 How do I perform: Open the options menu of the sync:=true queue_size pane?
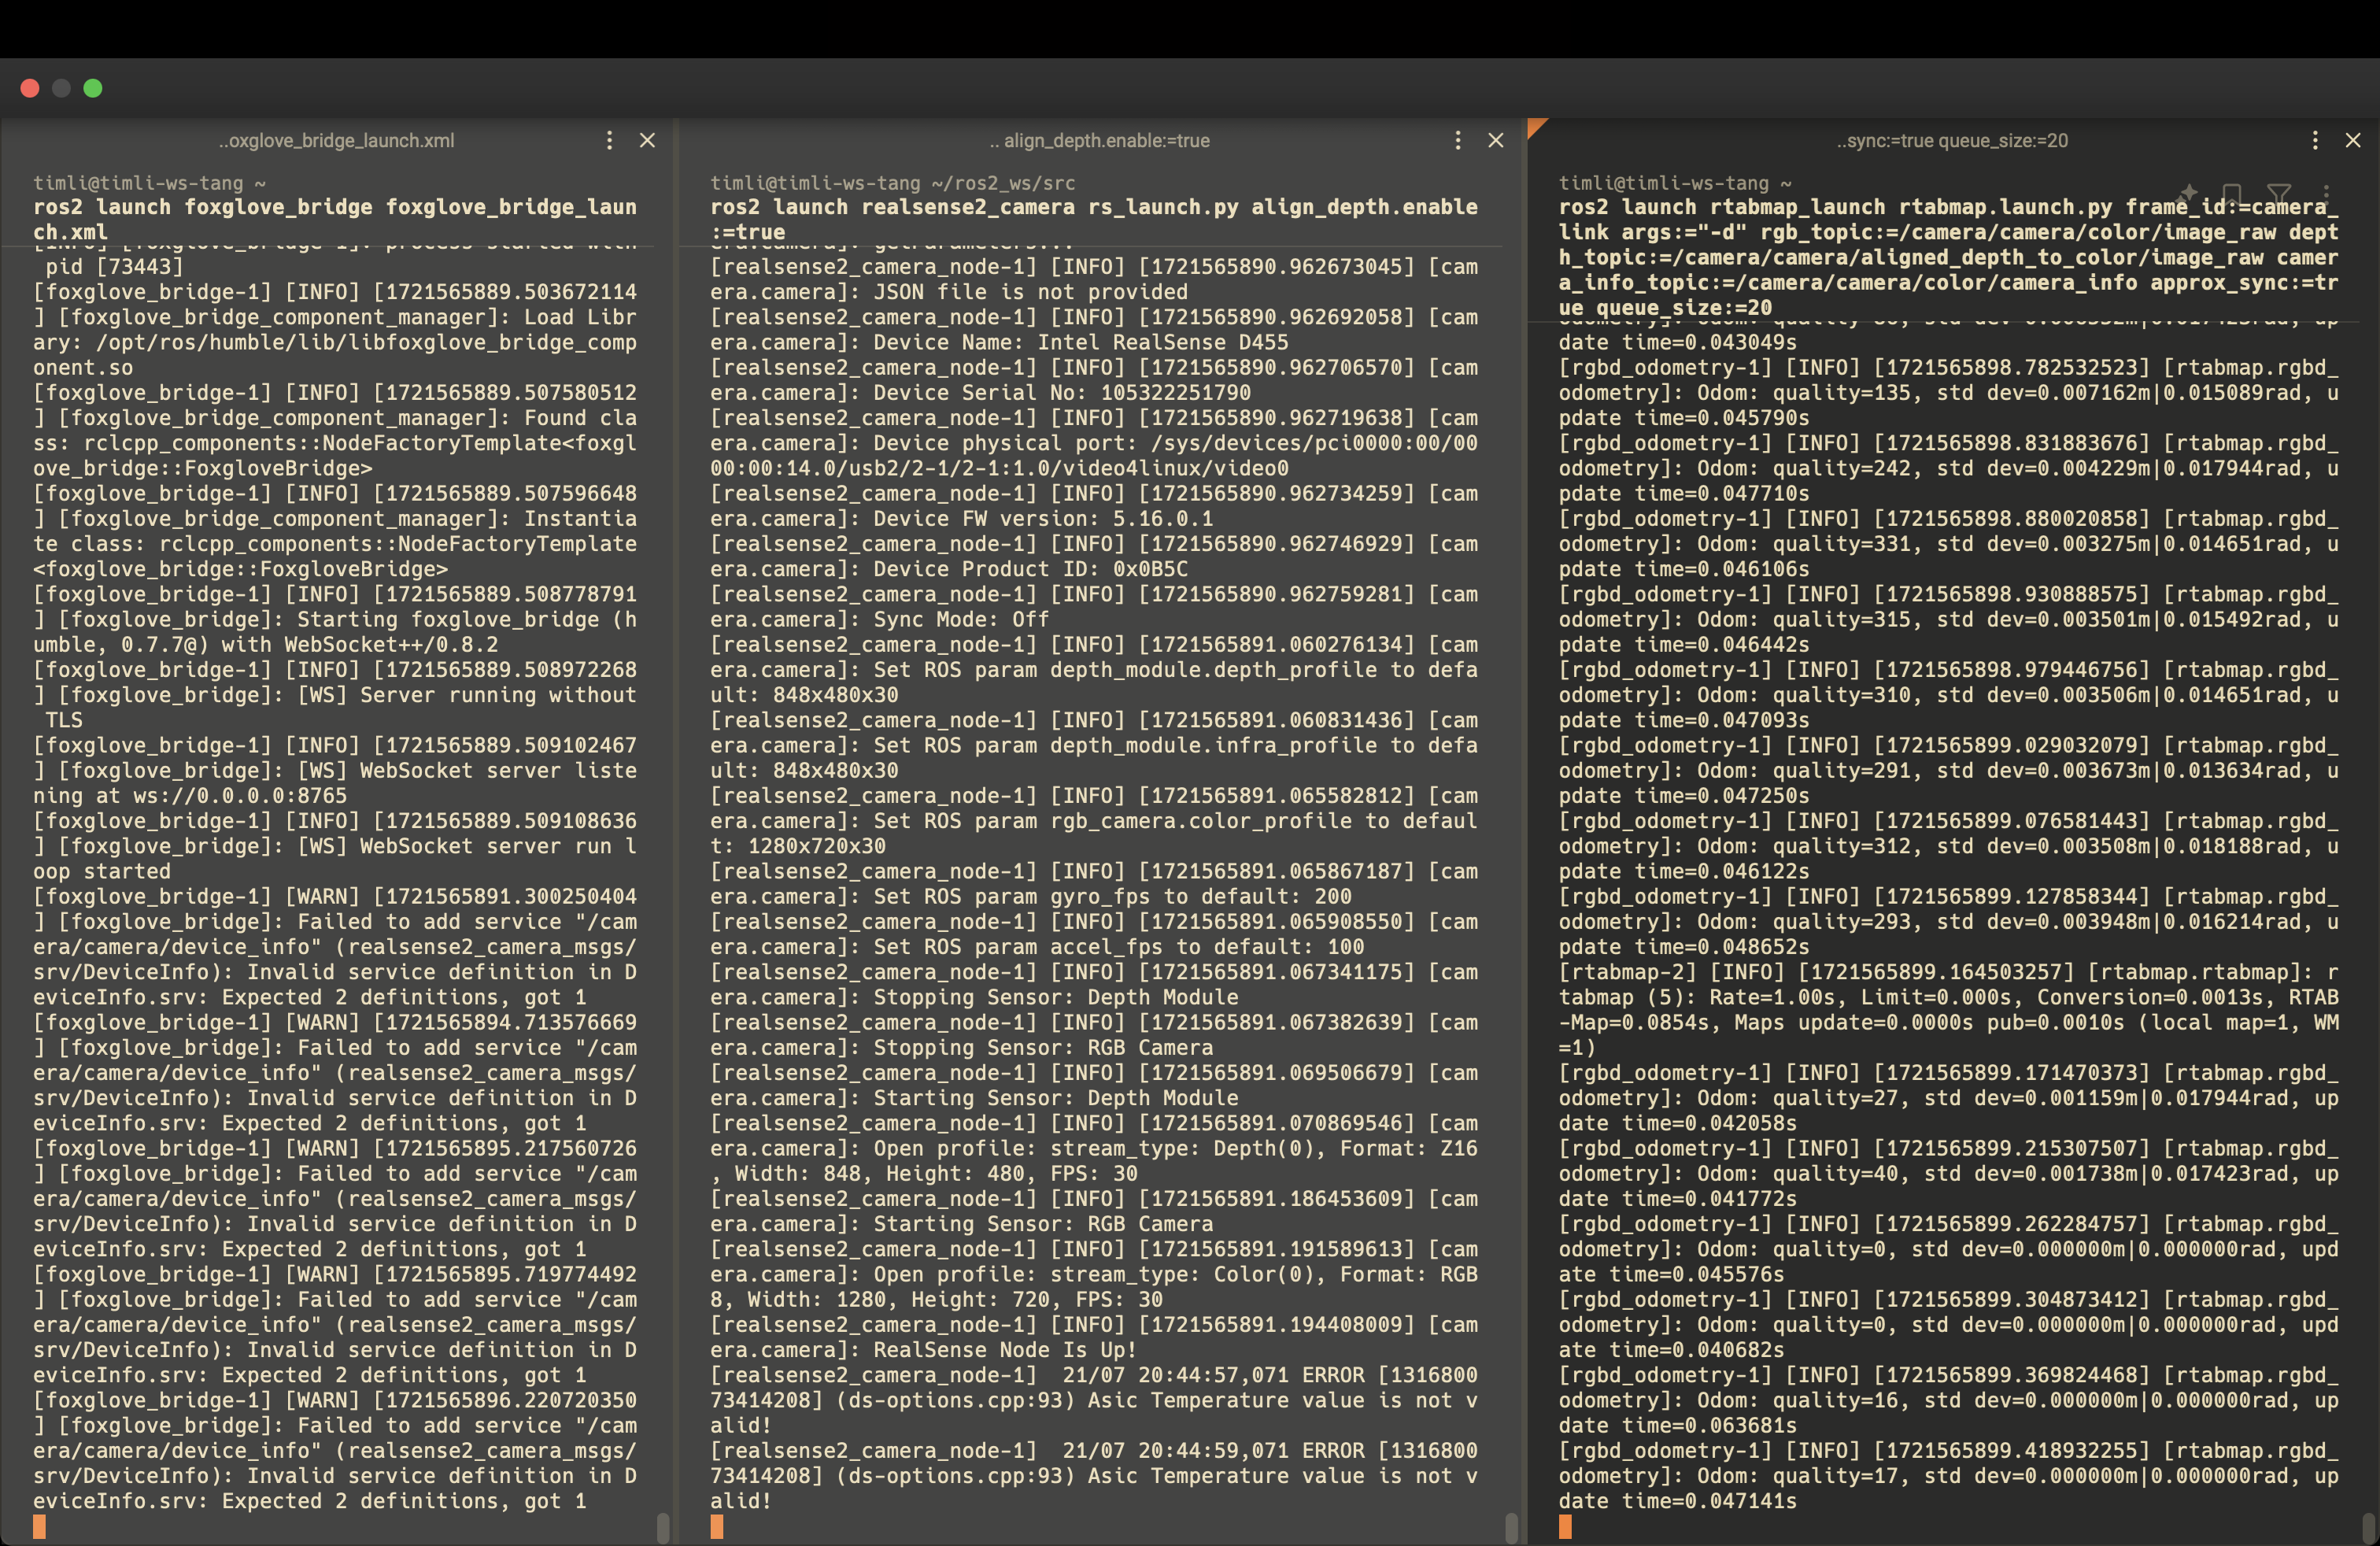click(x=2316, y=141)
